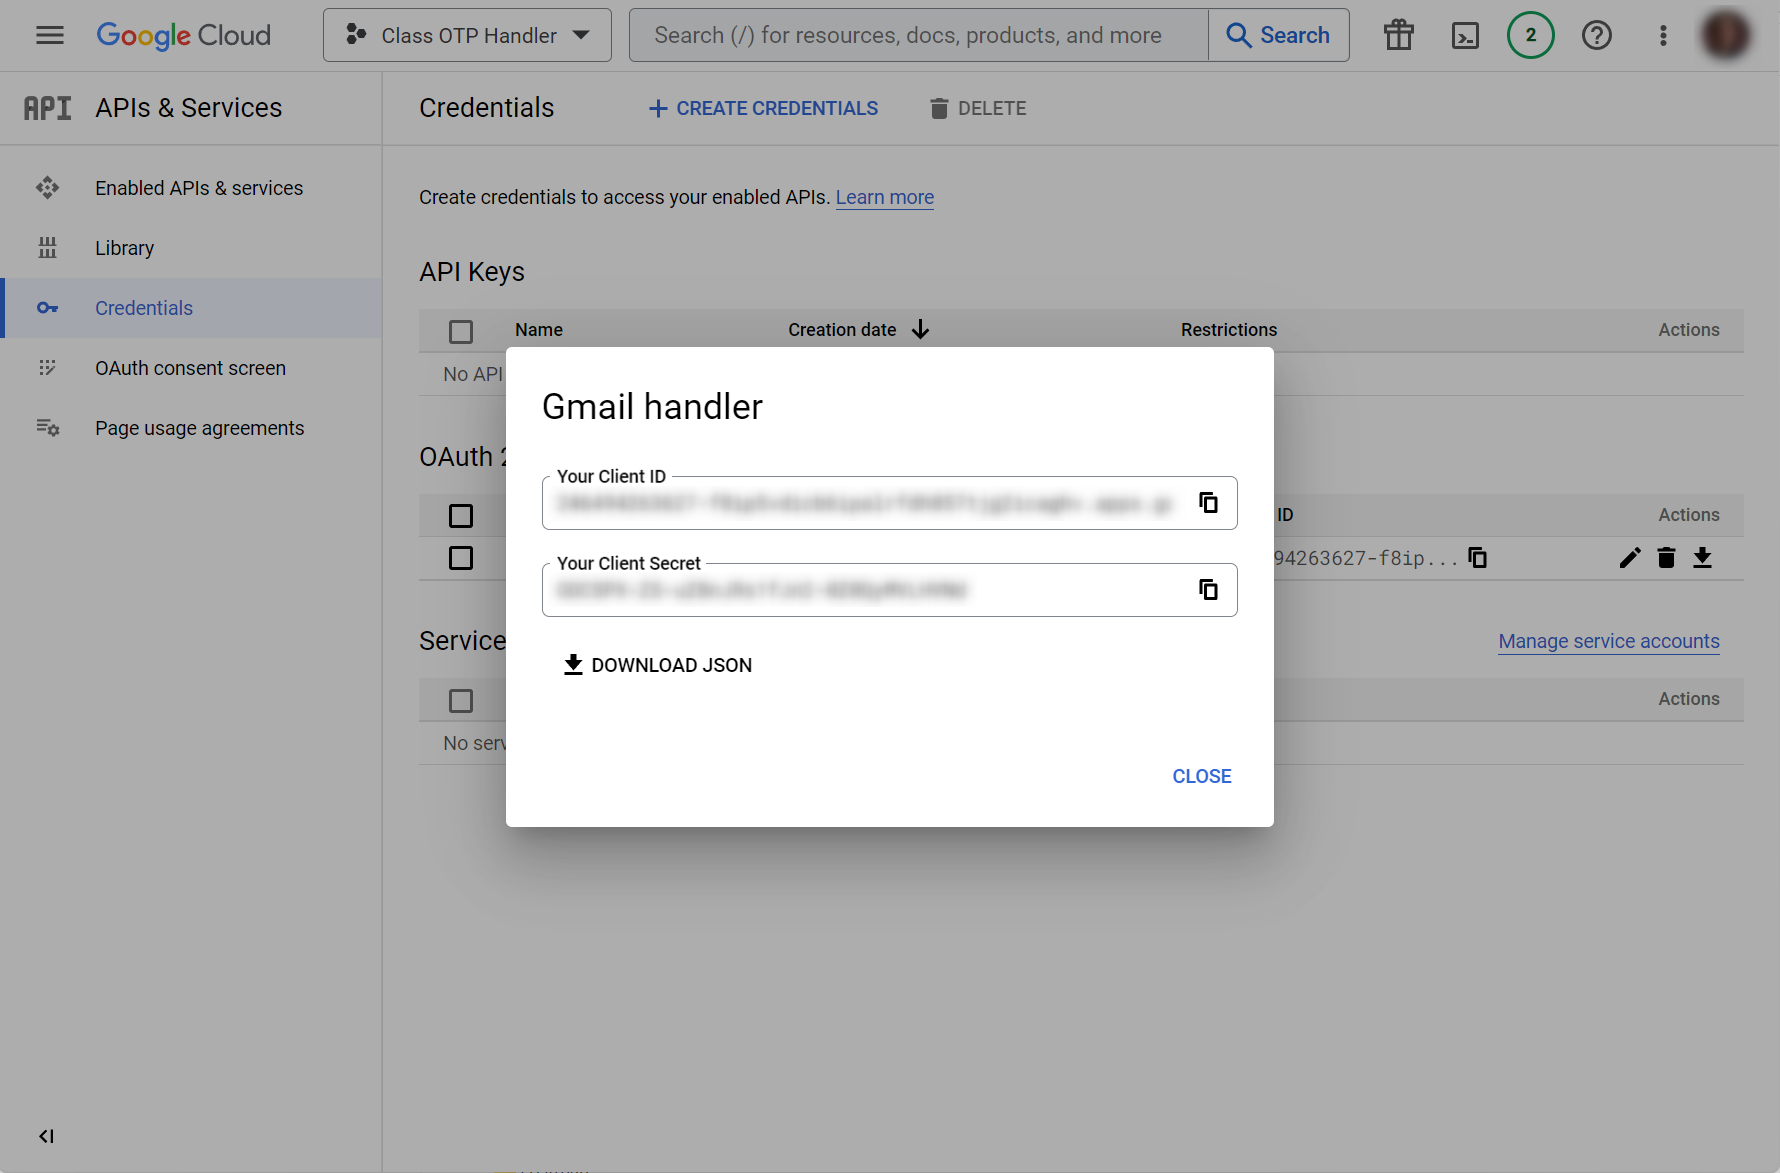Image resolution: width=1780 pixels, height=1173 pixels.
Task: Copy the Client ID to clipboard
Action: (1208, 503)
